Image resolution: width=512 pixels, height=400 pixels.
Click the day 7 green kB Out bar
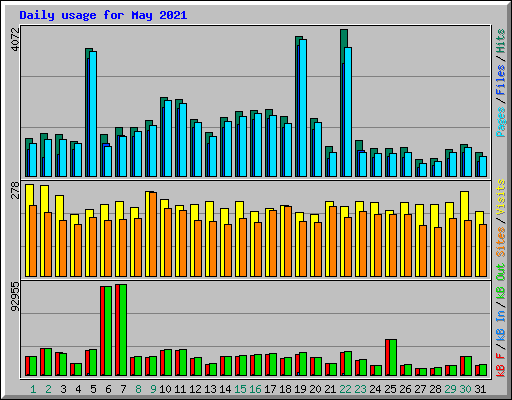[x=123, y=330]
